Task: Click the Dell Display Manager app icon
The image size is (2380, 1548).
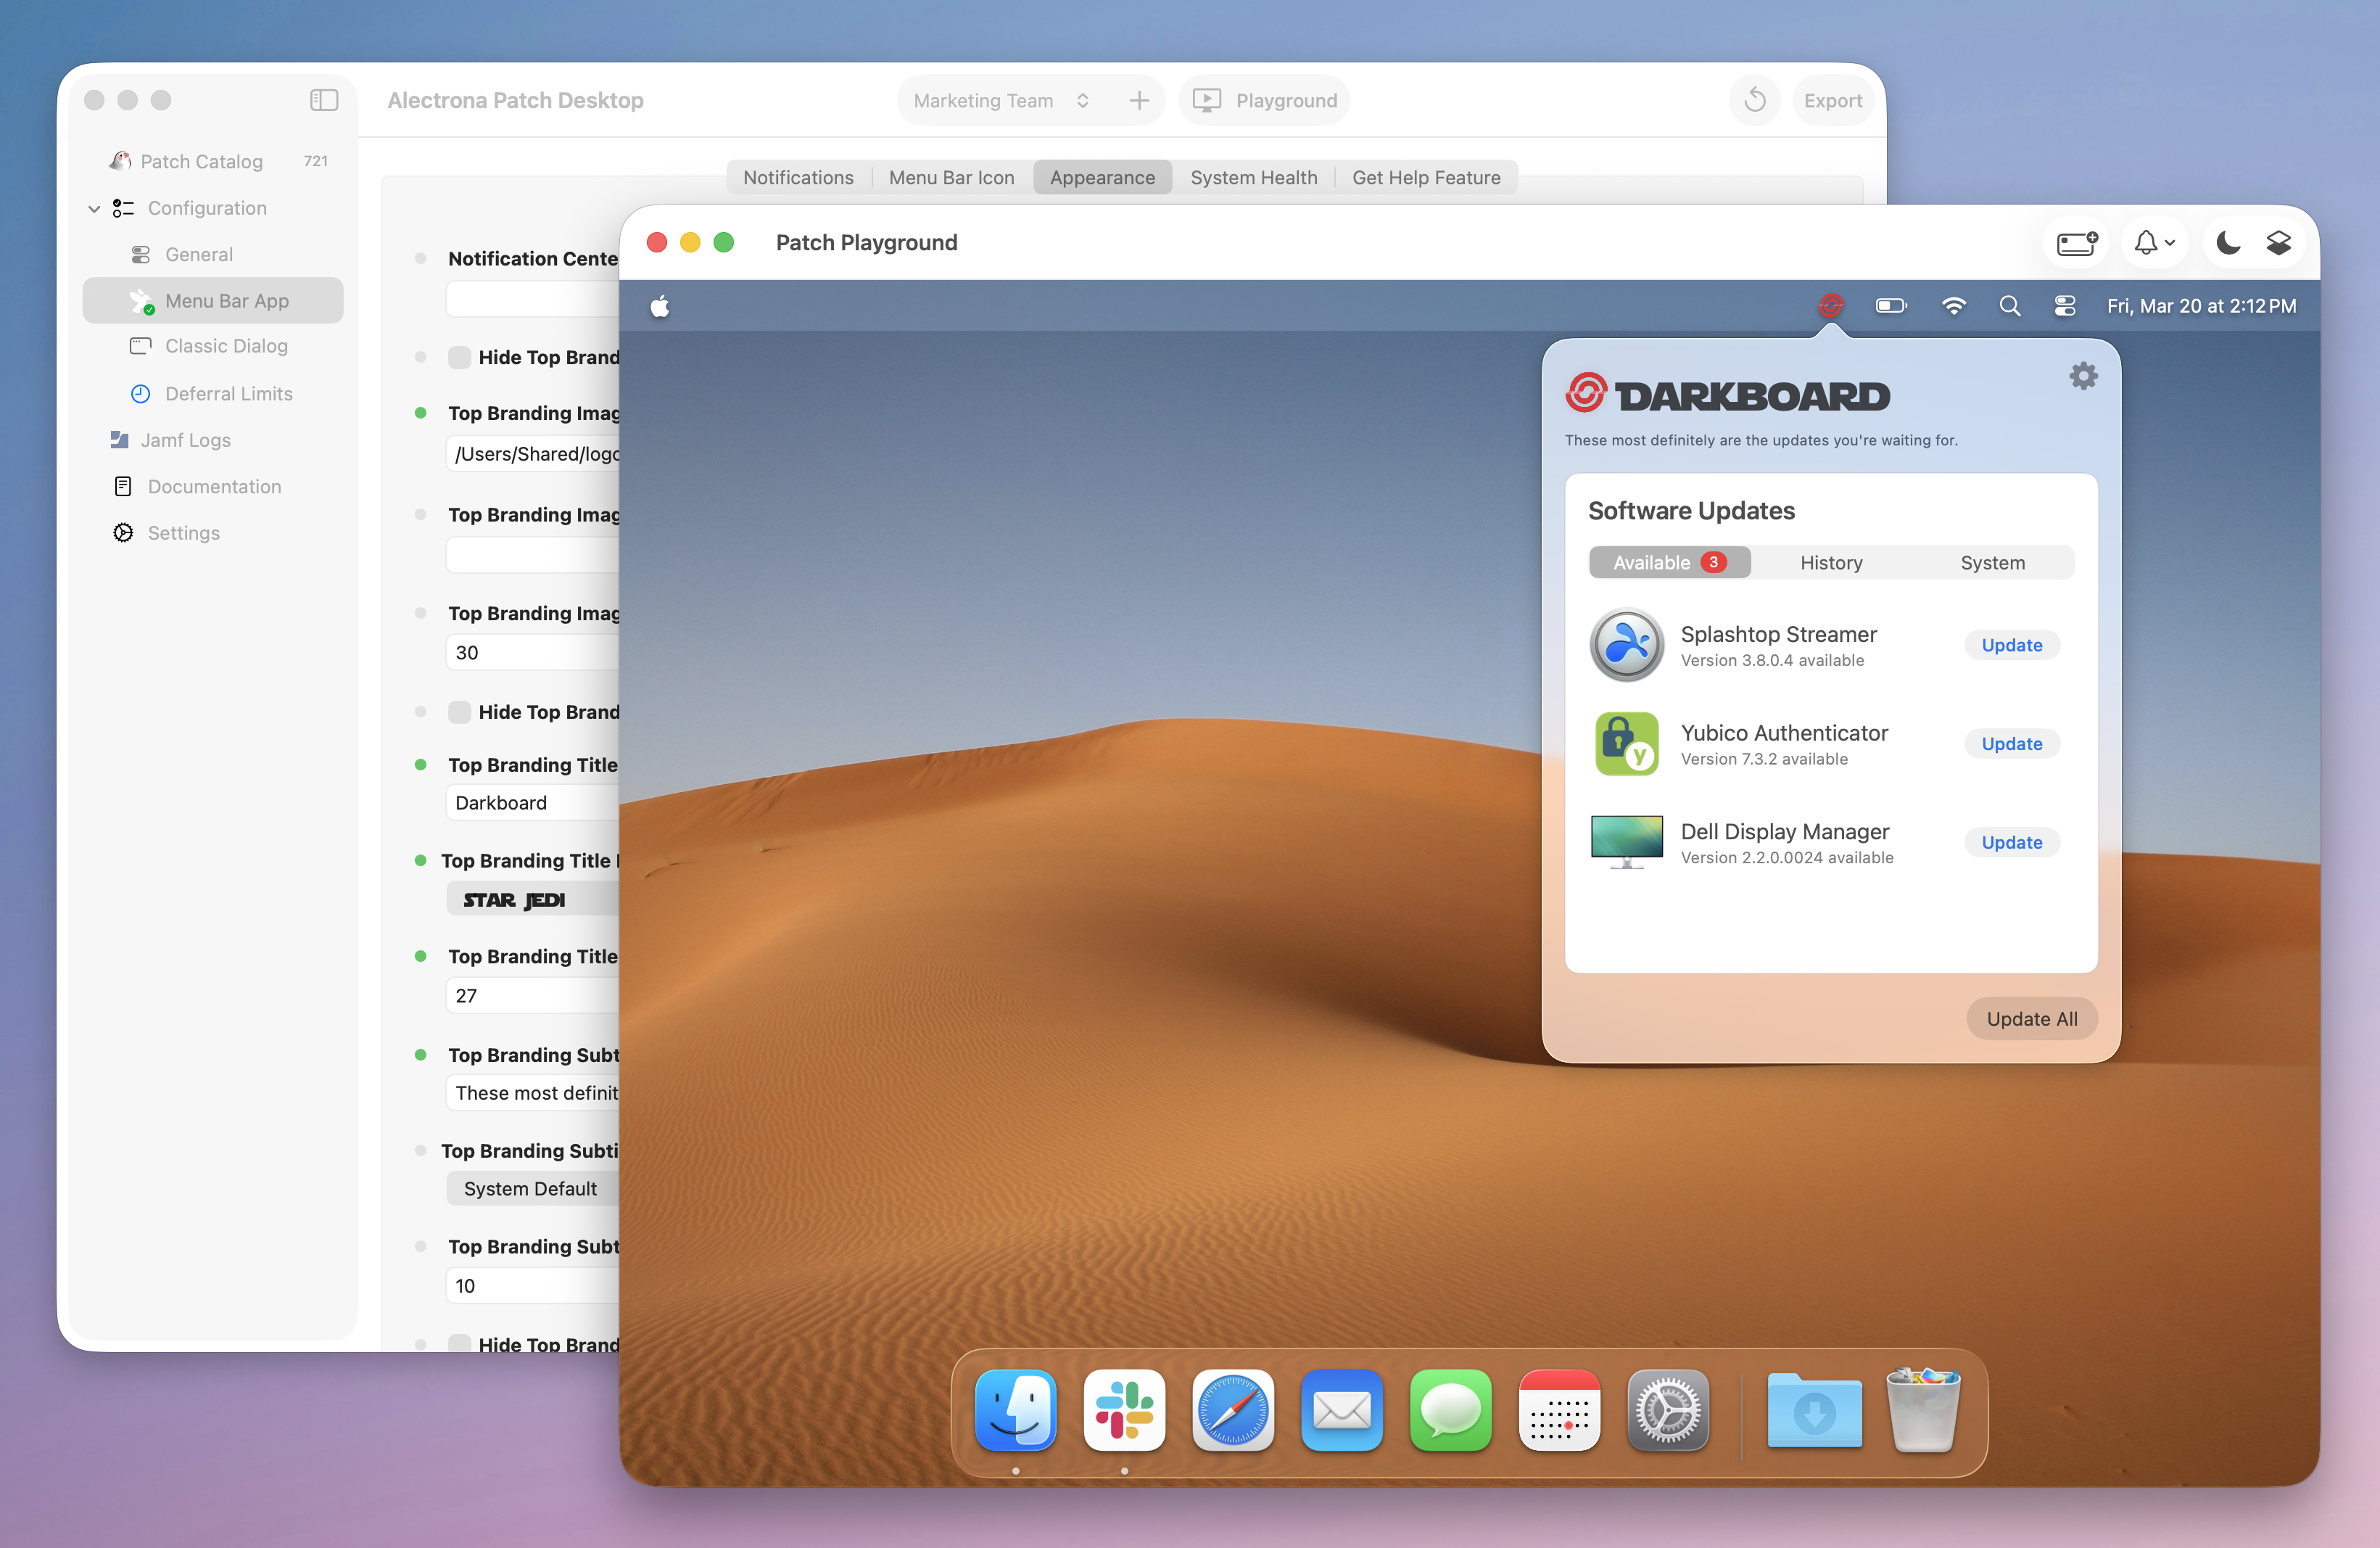Action: pyautogui.click(x=1627, y=842)
